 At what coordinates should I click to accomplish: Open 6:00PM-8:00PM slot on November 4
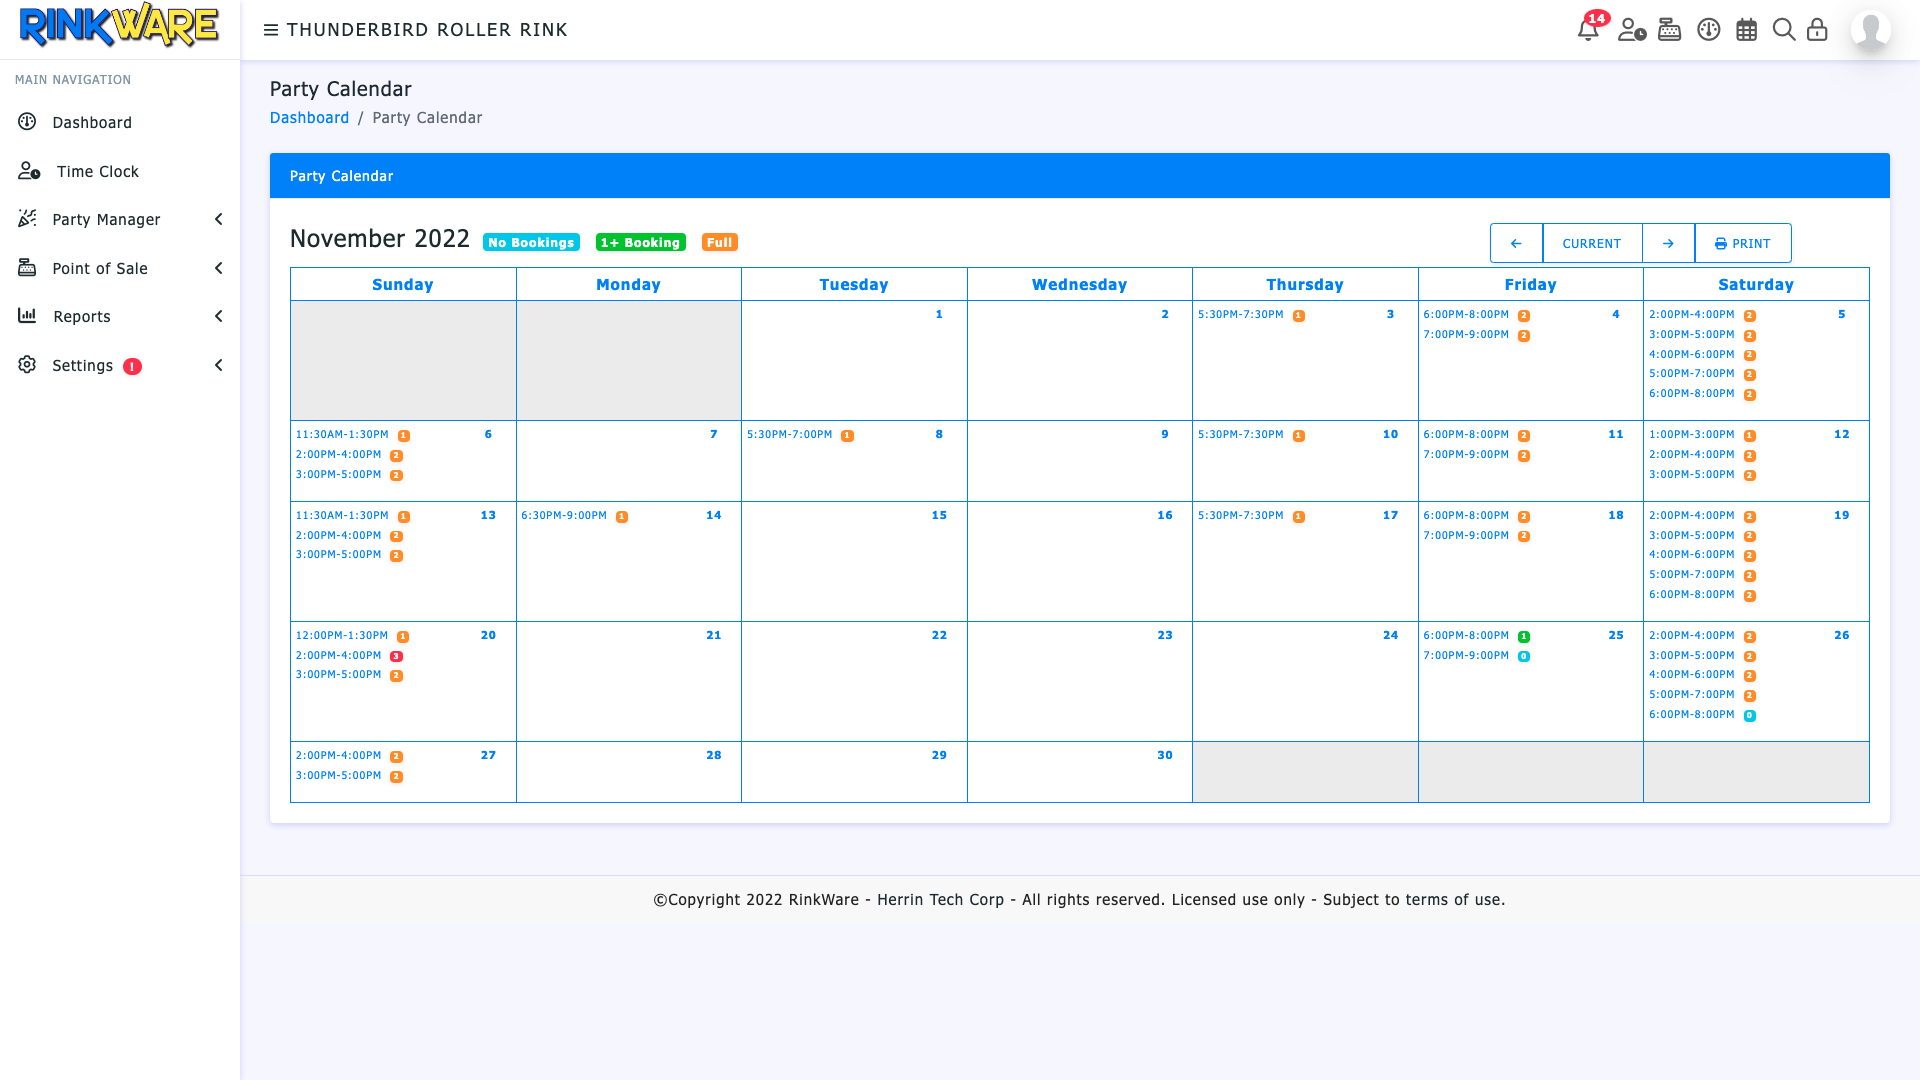coord(1466,314)
